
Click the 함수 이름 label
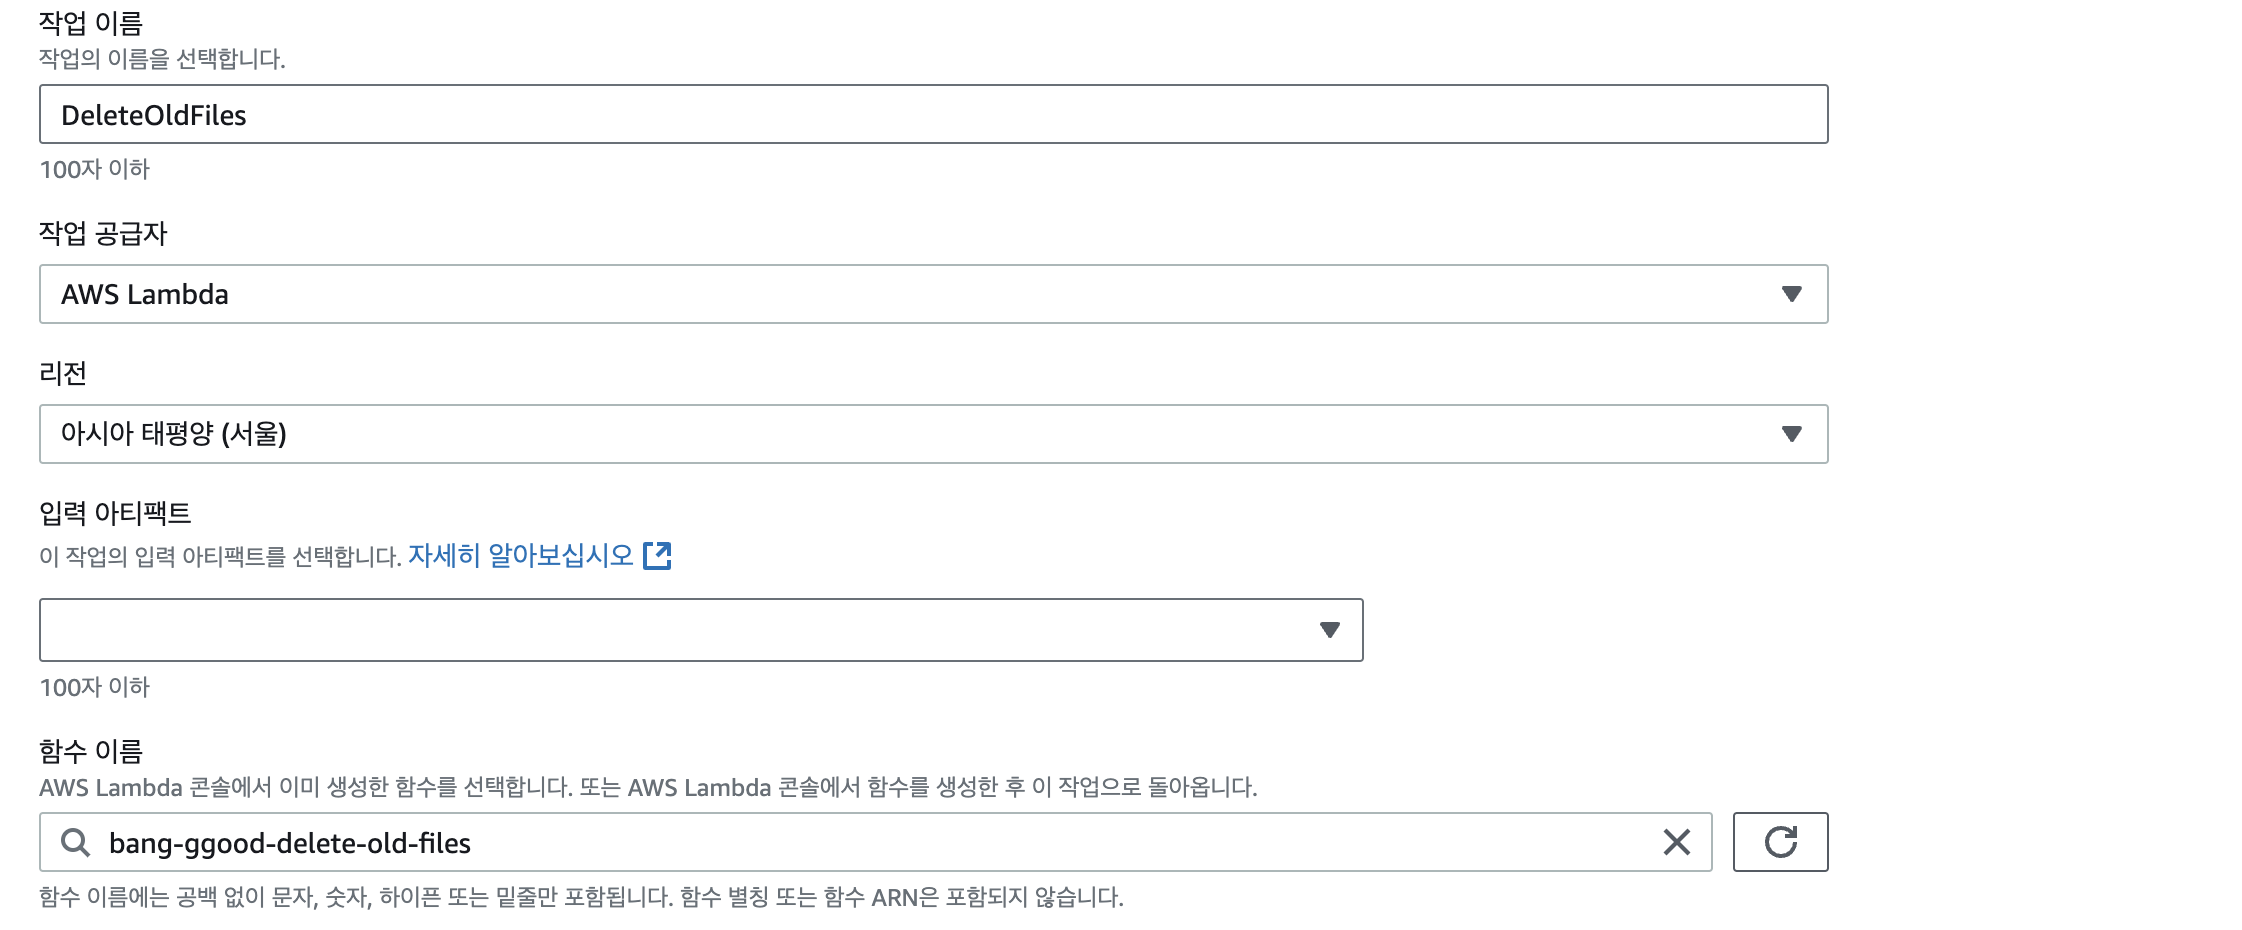click(x=91, y=751)
